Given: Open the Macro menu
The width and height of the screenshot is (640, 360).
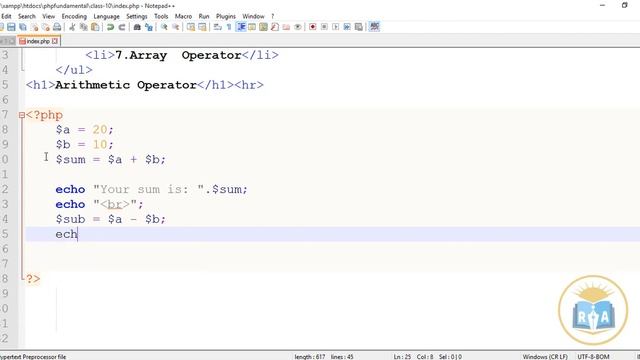Looking at the screenshot, I should (x=183, y=16).
